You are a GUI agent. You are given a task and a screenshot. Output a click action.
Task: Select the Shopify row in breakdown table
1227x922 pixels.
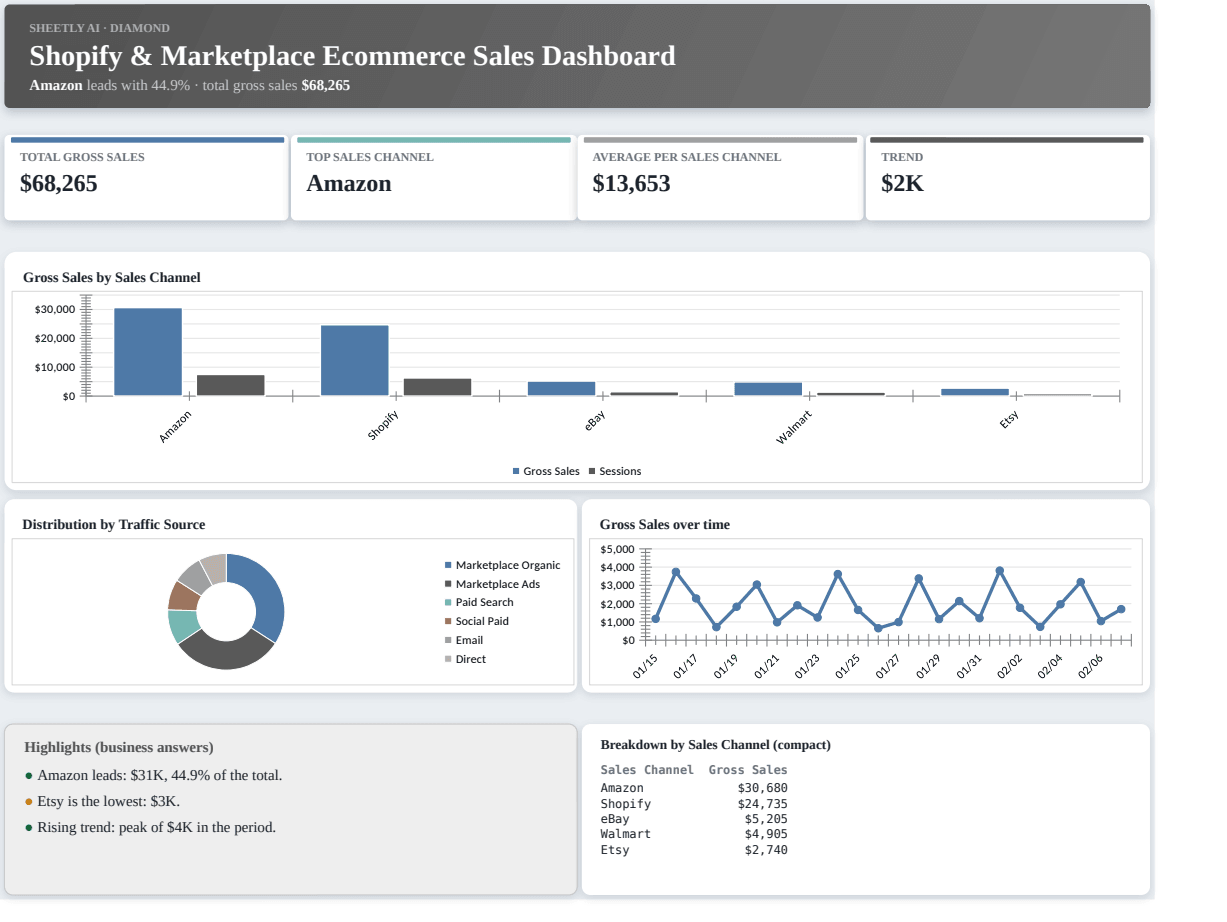click(694, 804)
